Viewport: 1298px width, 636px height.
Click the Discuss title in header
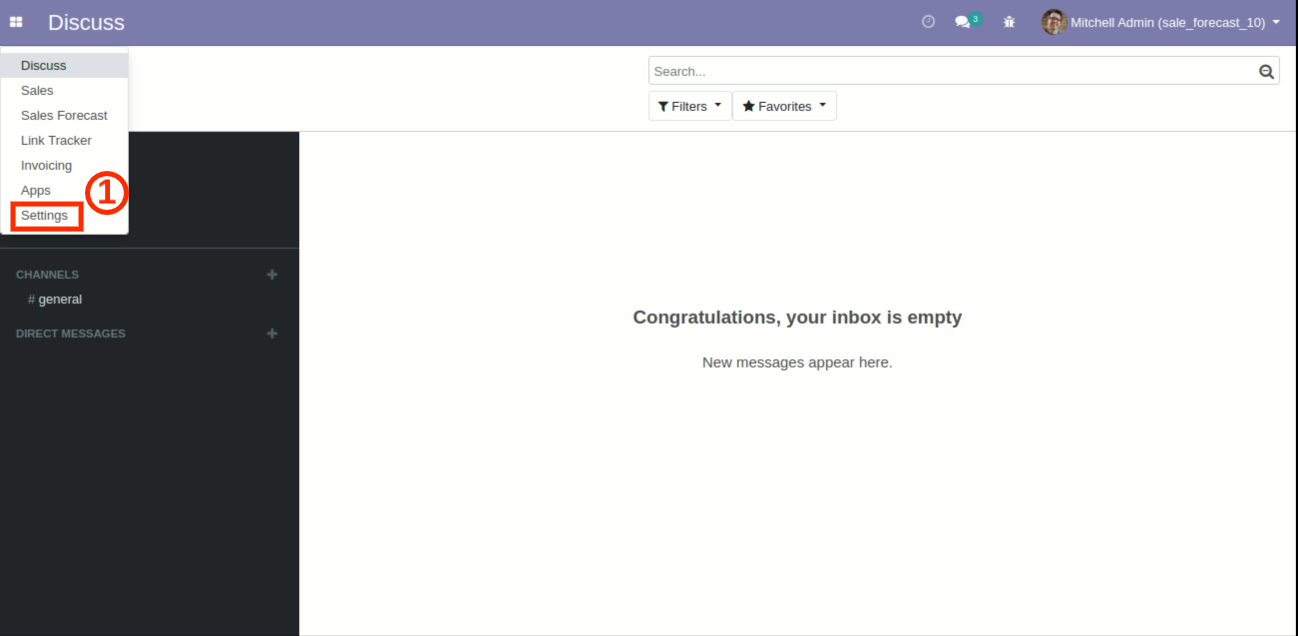[86, 22]
